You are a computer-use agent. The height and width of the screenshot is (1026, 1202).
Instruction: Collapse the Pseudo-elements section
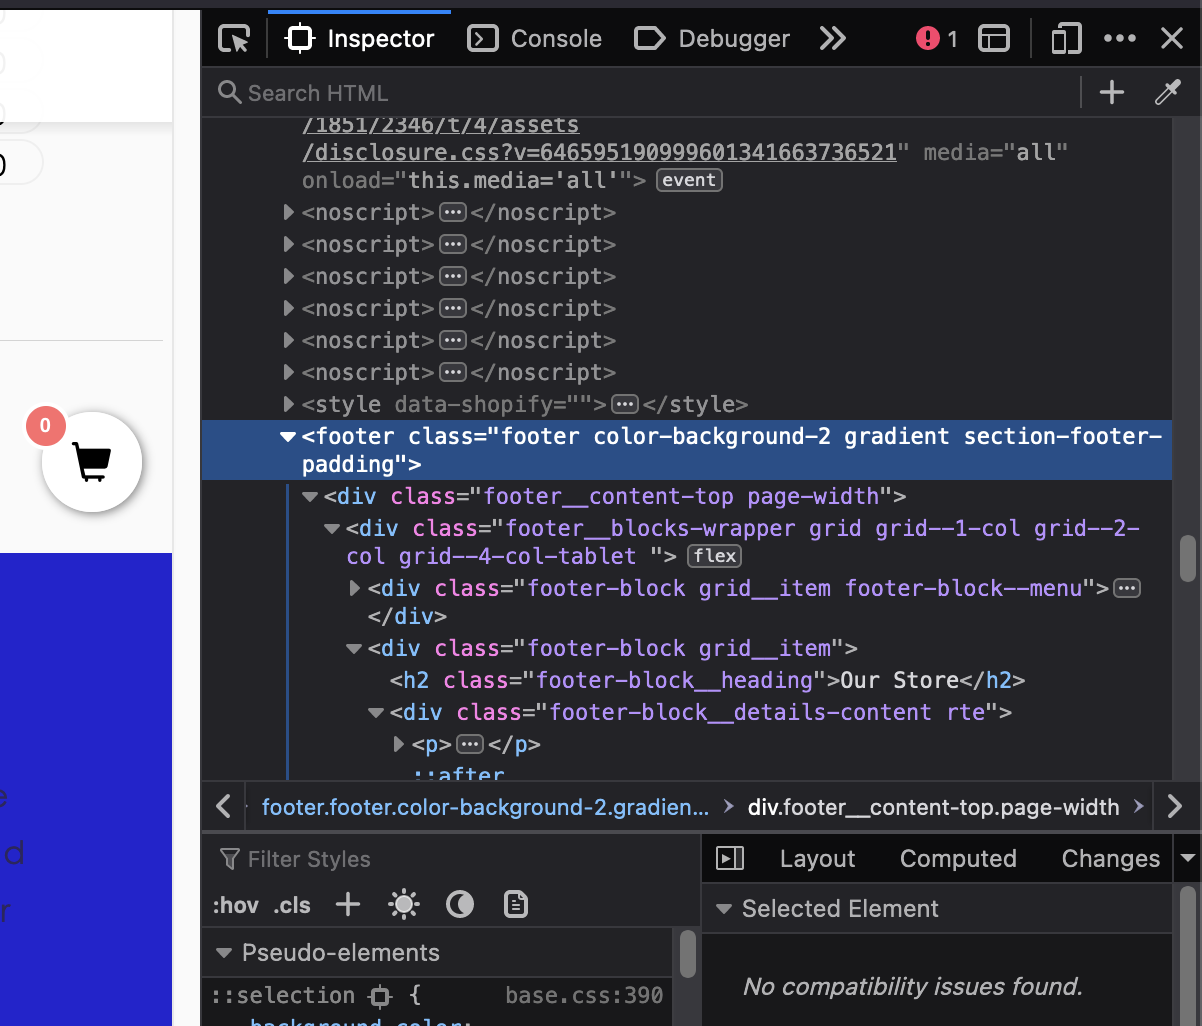tap(224, 953)
